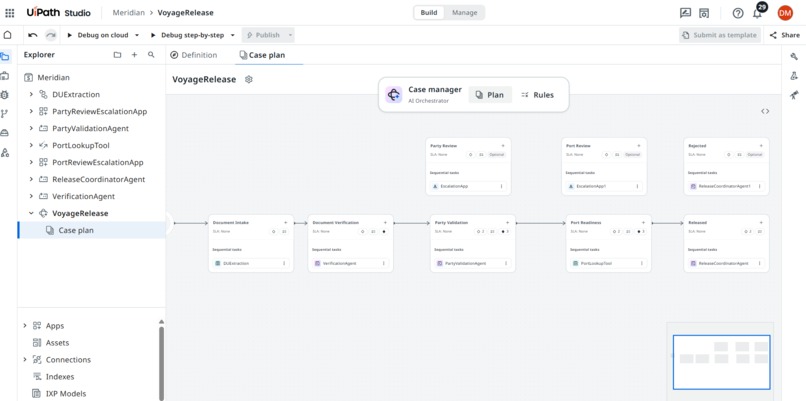Image resolution: width=806 pixels, height=401 pixels.
Task: Expand the DUExtraction tree node
Action: pos(31,95)
